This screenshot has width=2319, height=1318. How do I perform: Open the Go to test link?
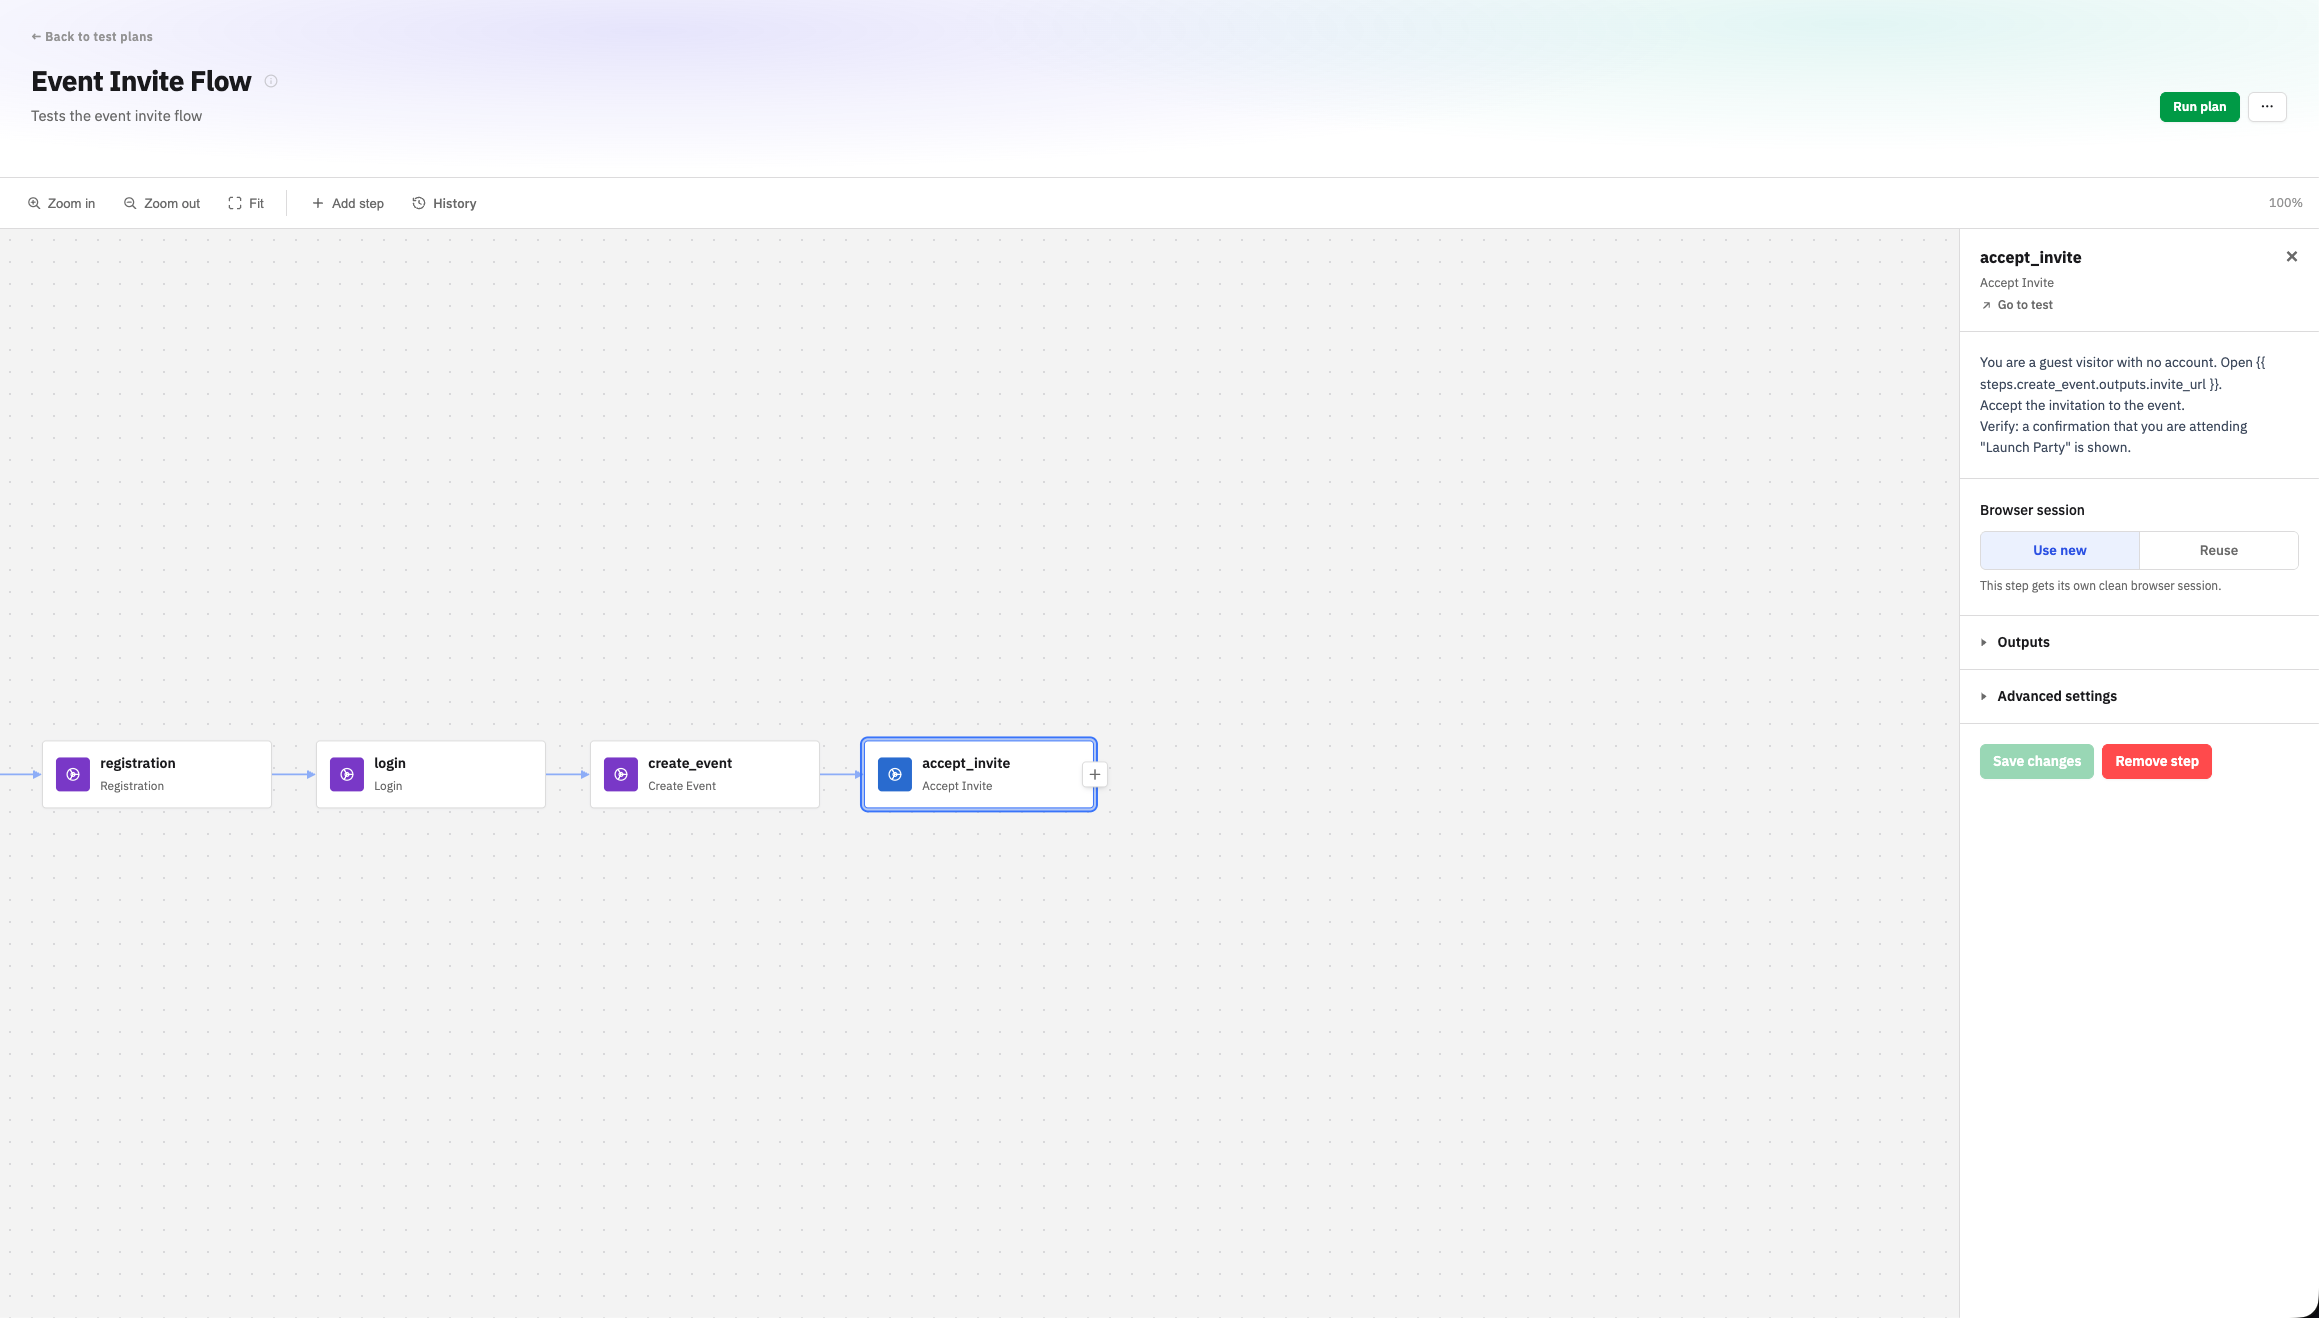point(2017,305)
